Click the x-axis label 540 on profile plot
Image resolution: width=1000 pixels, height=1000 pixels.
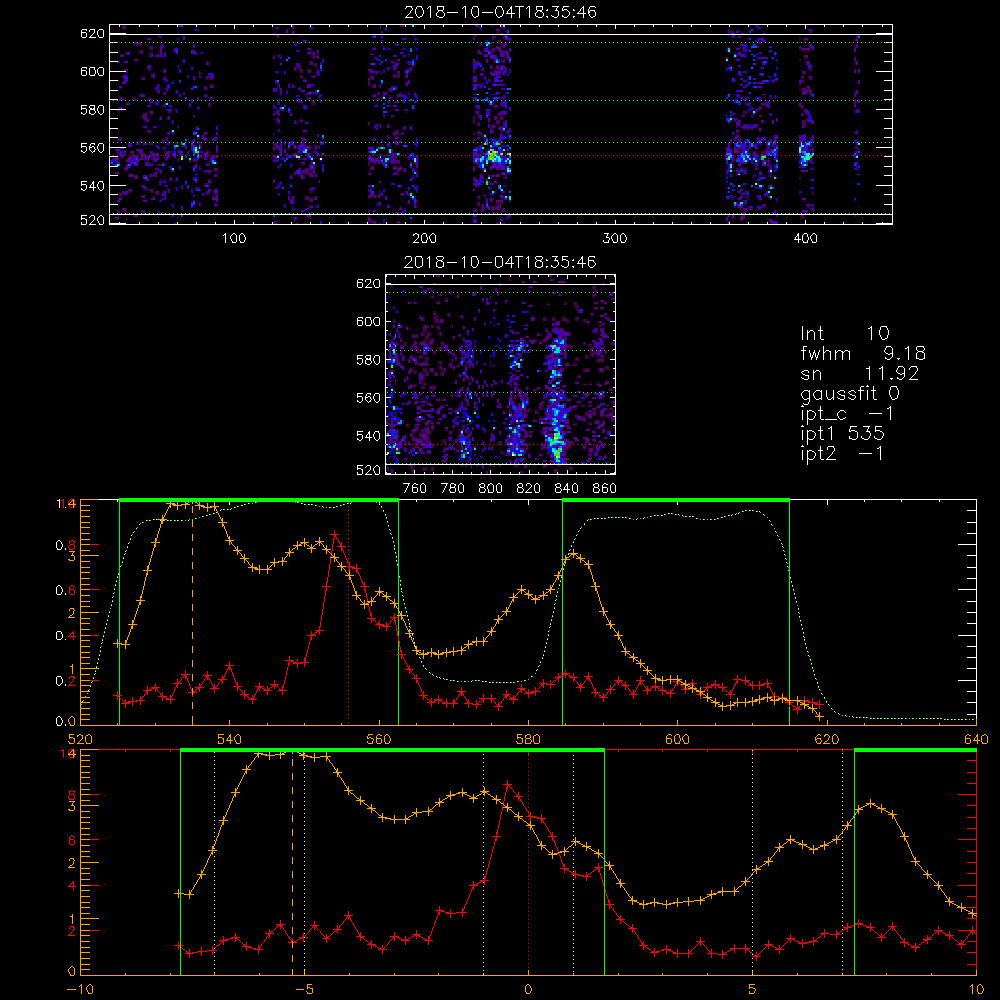pos(230,740)
